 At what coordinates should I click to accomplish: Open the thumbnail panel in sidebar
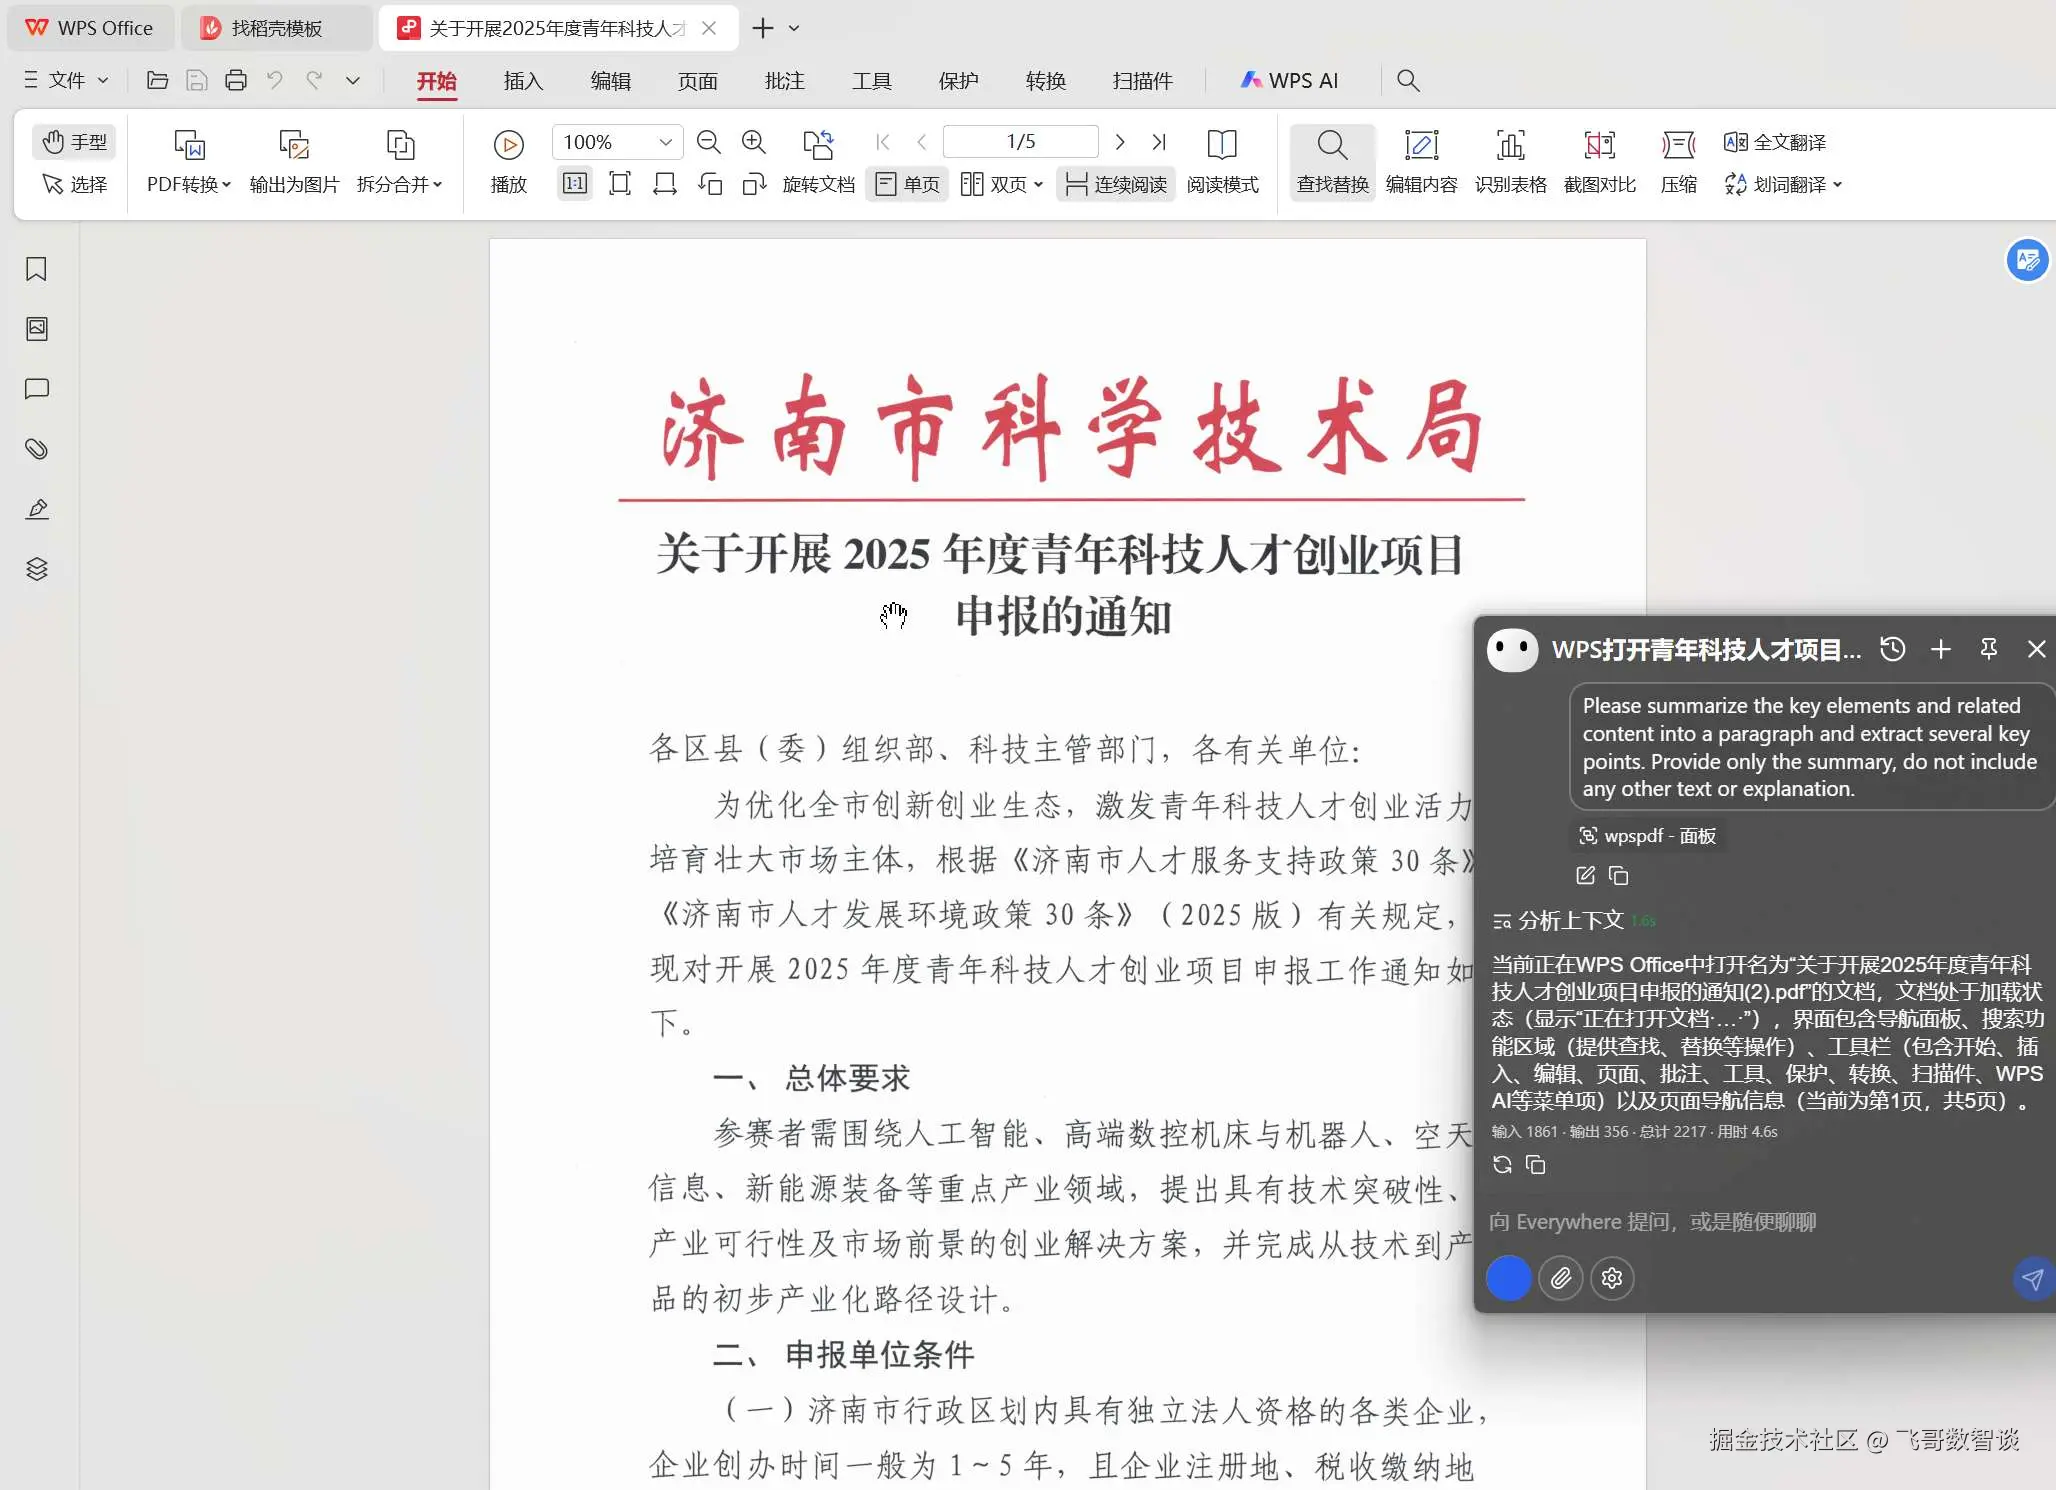[36, 329]
